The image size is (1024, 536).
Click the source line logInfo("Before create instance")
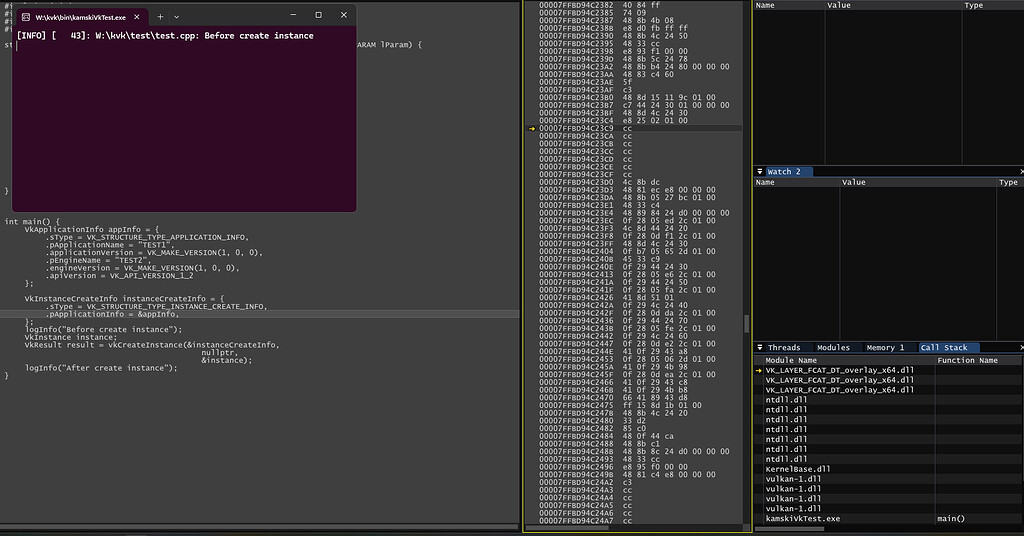coord(103,330)
